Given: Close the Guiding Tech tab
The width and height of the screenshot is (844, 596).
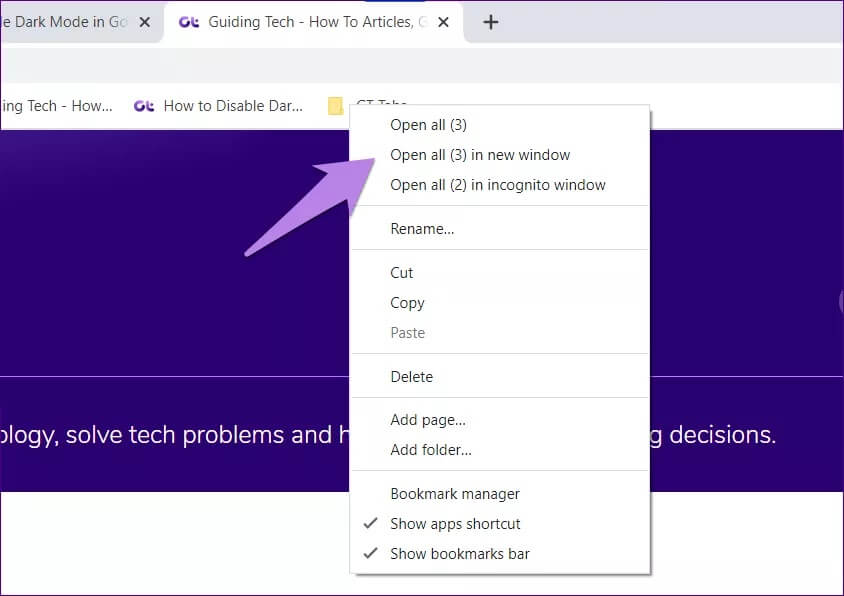Looking at the screenshot, I should click(x=443, y=22).
